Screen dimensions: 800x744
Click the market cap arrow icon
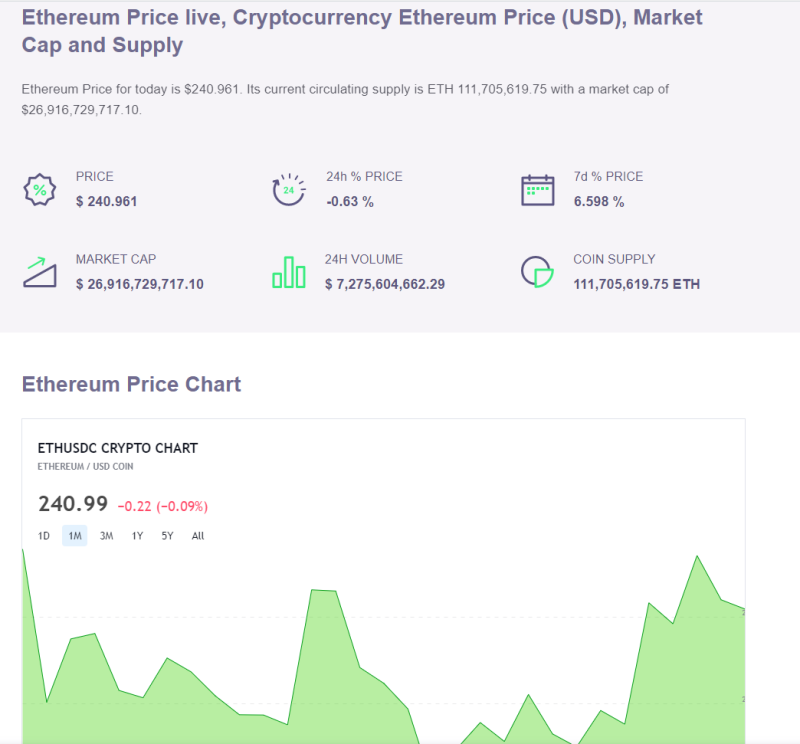pos(40,272)
